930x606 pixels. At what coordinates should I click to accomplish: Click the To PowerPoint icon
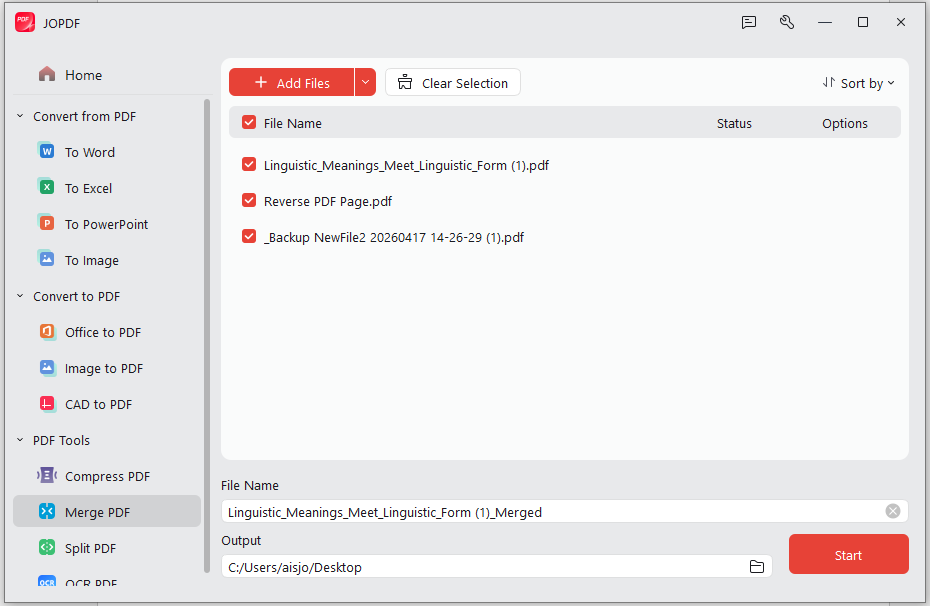click(x=47, y=224)
